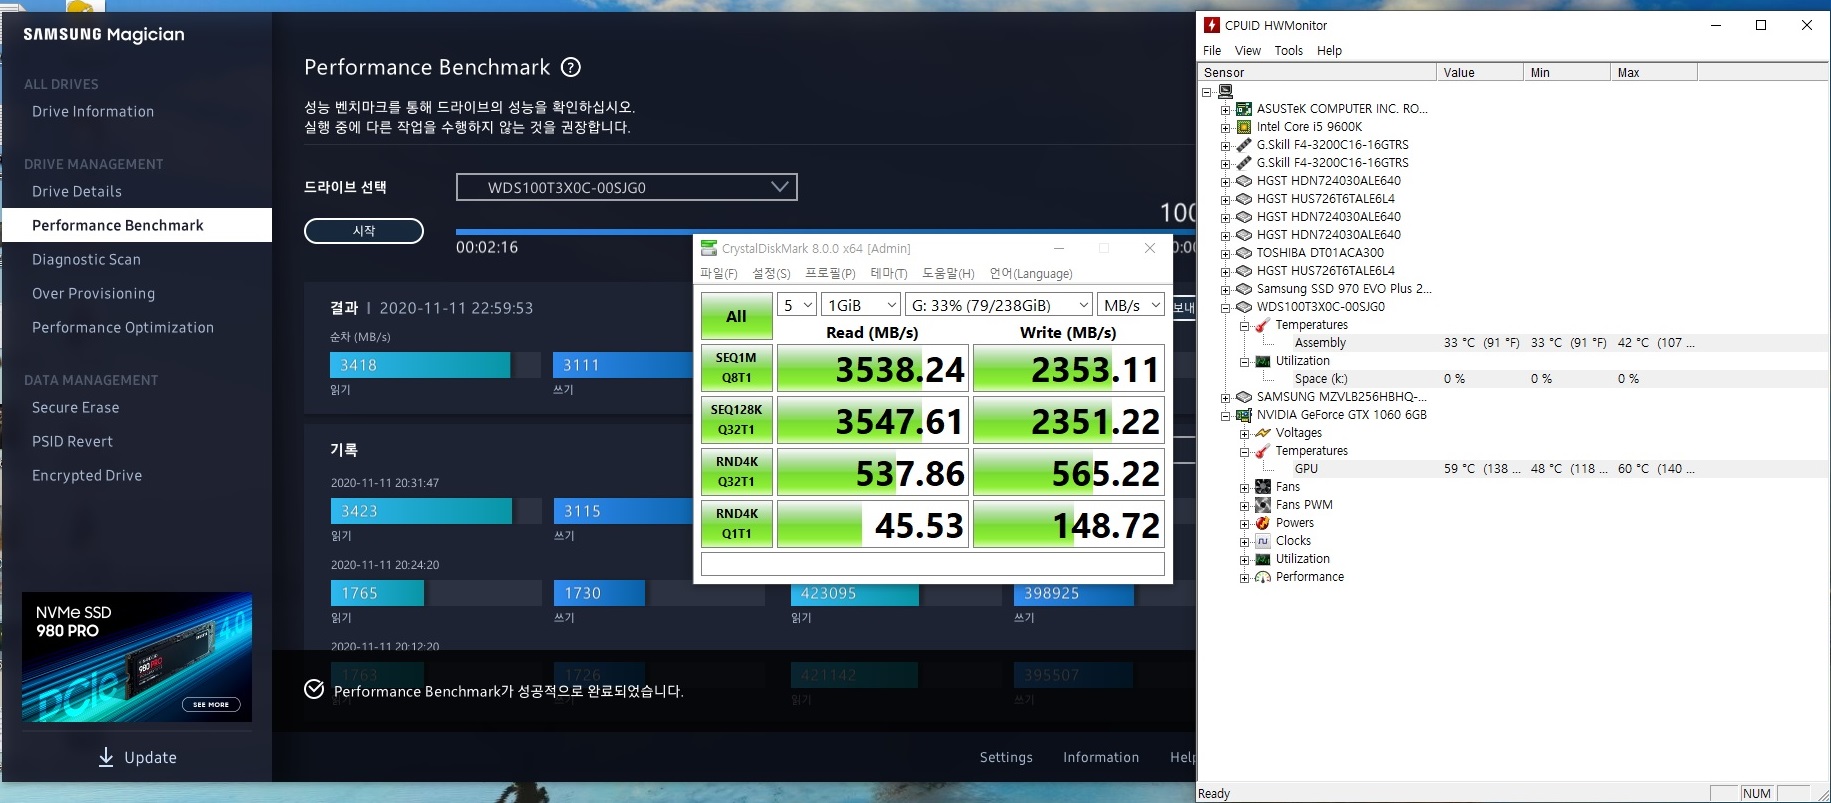The height and width of the screenshot is (803, 1831).
Task: Collapse the WDS100T3X0C-00SJG0 tree node
Action: [x=1226, y=308]
